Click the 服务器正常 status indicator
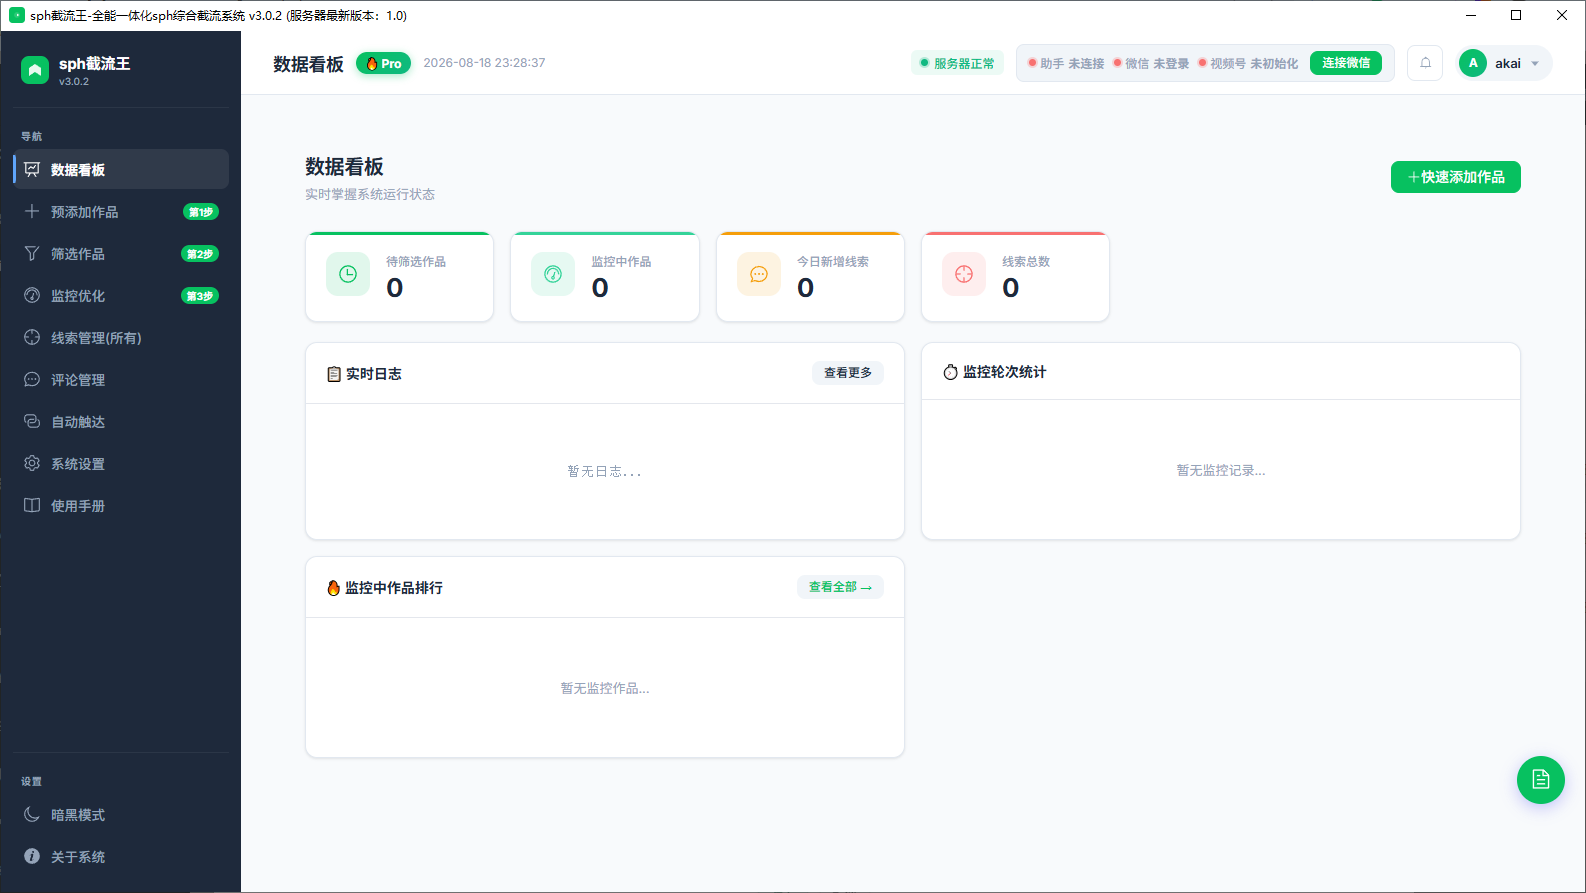The height and width of the screenshot is (893, 1586). 957,63
